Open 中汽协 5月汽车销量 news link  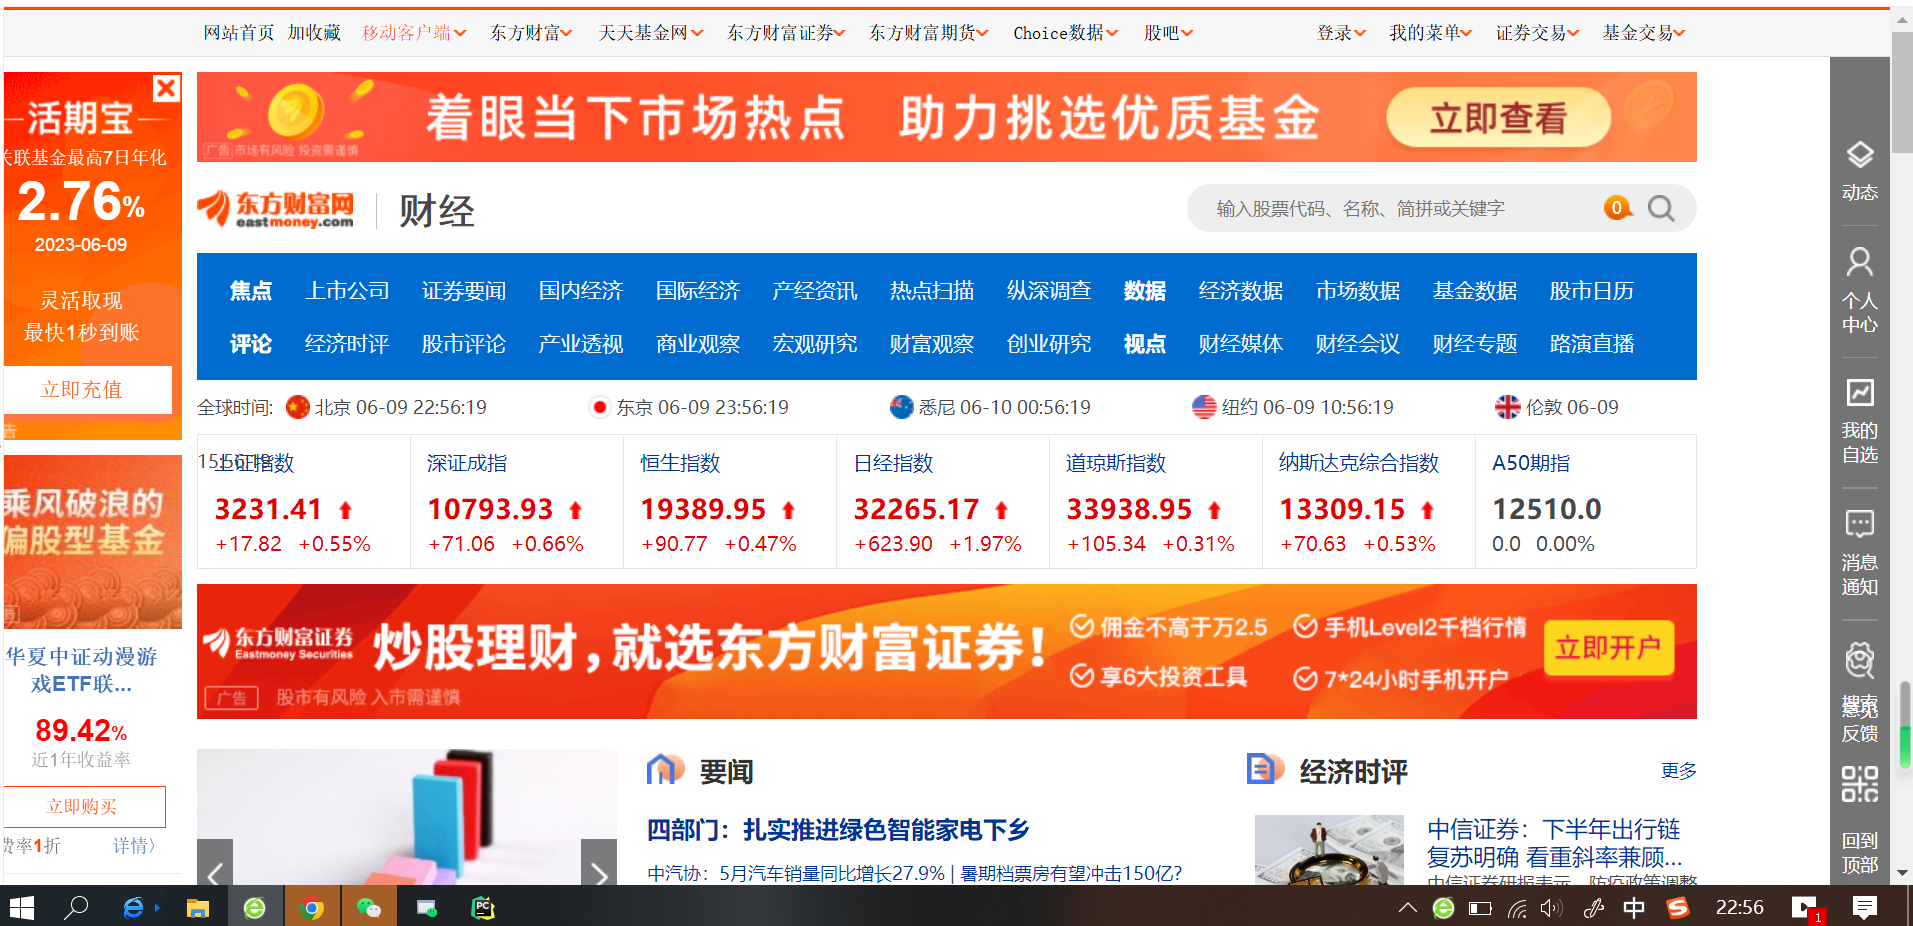(796, 873)
